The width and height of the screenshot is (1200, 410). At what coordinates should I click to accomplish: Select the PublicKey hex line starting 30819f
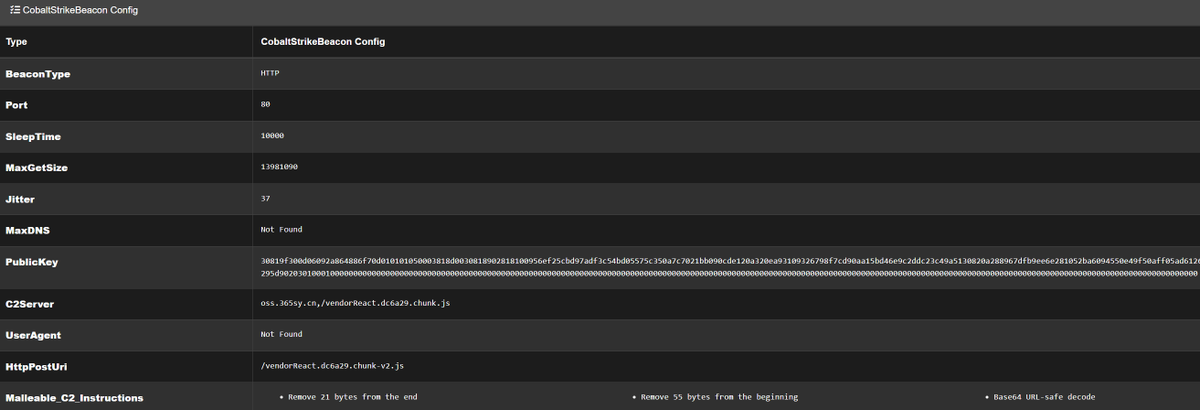[x=730, y=261]
